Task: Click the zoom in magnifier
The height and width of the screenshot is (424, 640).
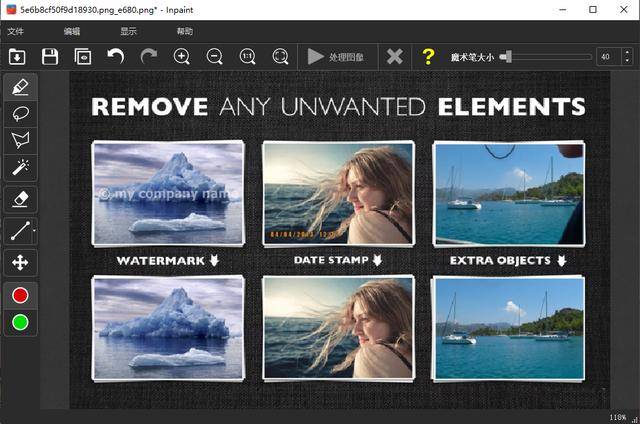Action: pyautogui.click(x=182, y=56)
